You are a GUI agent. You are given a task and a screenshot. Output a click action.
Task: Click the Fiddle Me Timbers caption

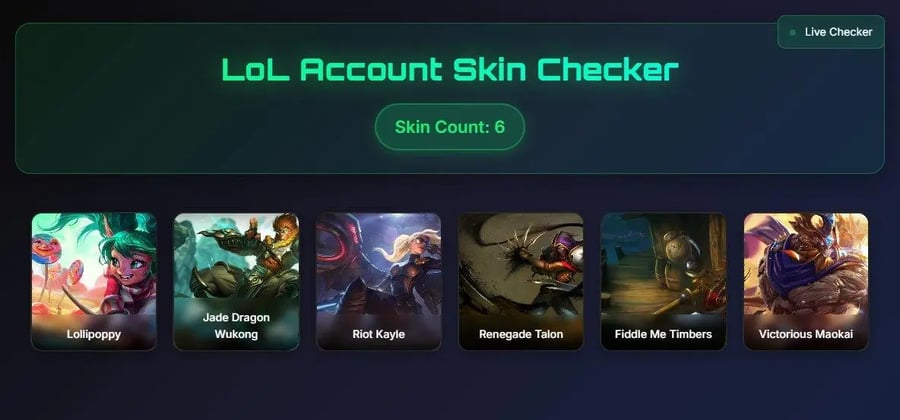click(663, 334)
